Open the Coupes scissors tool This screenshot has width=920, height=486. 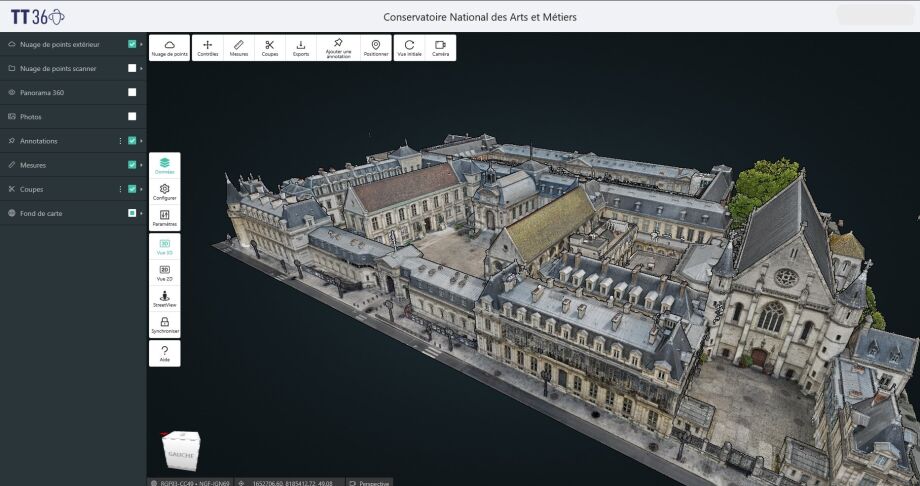270,47
